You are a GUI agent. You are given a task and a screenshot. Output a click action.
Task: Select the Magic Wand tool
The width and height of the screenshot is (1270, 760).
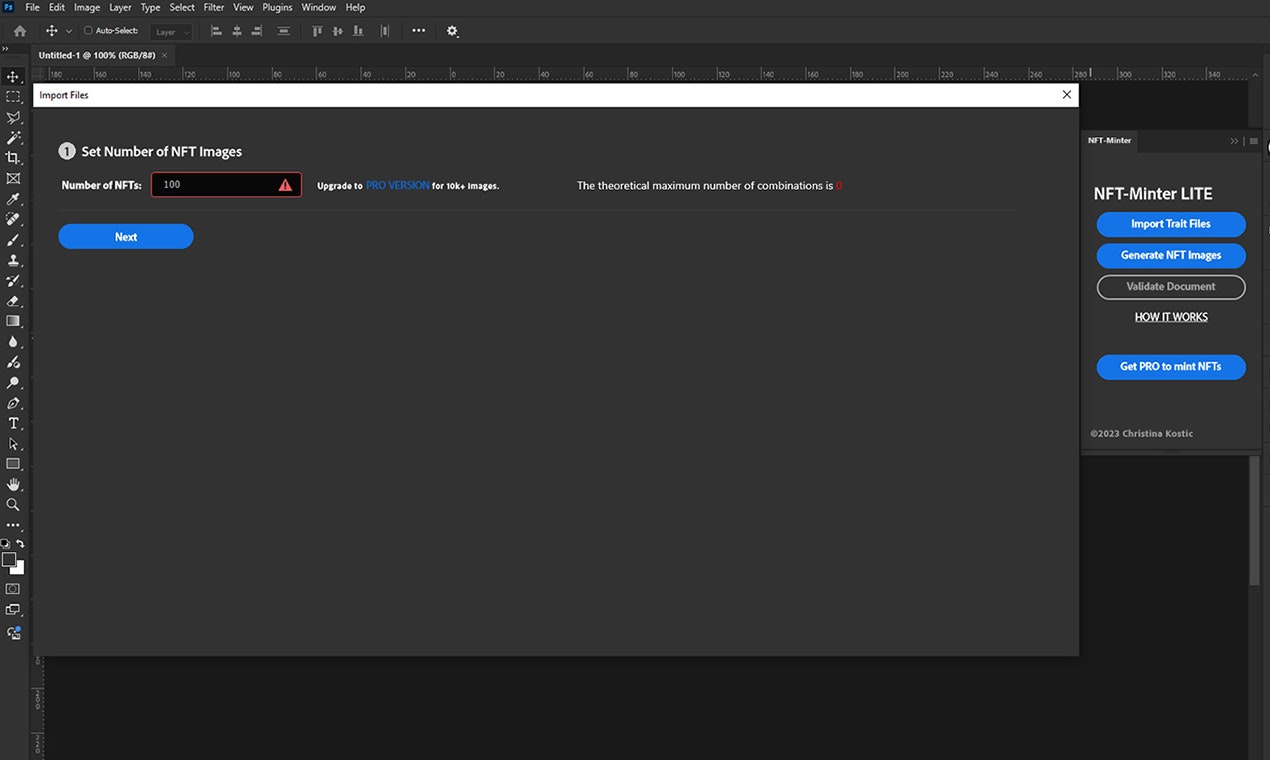pyautogui.click(x=13, y=138)
